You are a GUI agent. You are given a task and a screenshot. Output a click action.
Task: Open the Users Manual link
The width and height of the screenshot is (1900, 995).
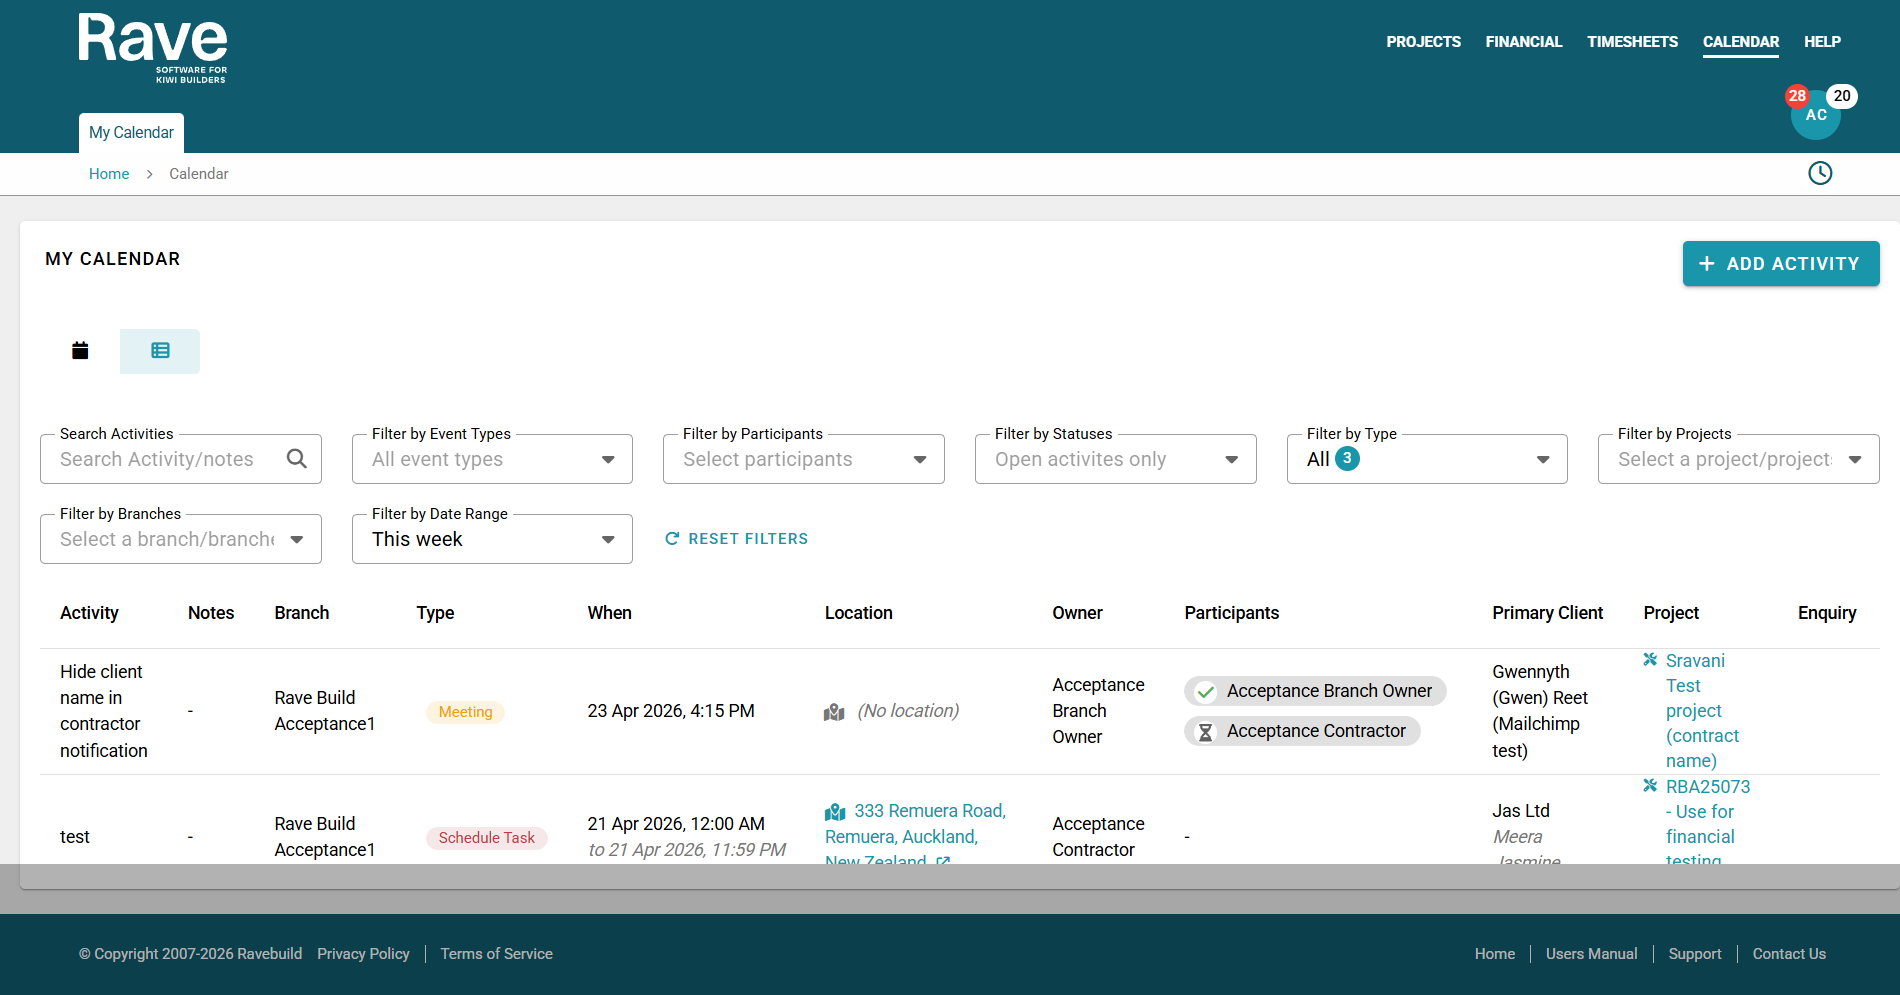(x=1592, y=954)
